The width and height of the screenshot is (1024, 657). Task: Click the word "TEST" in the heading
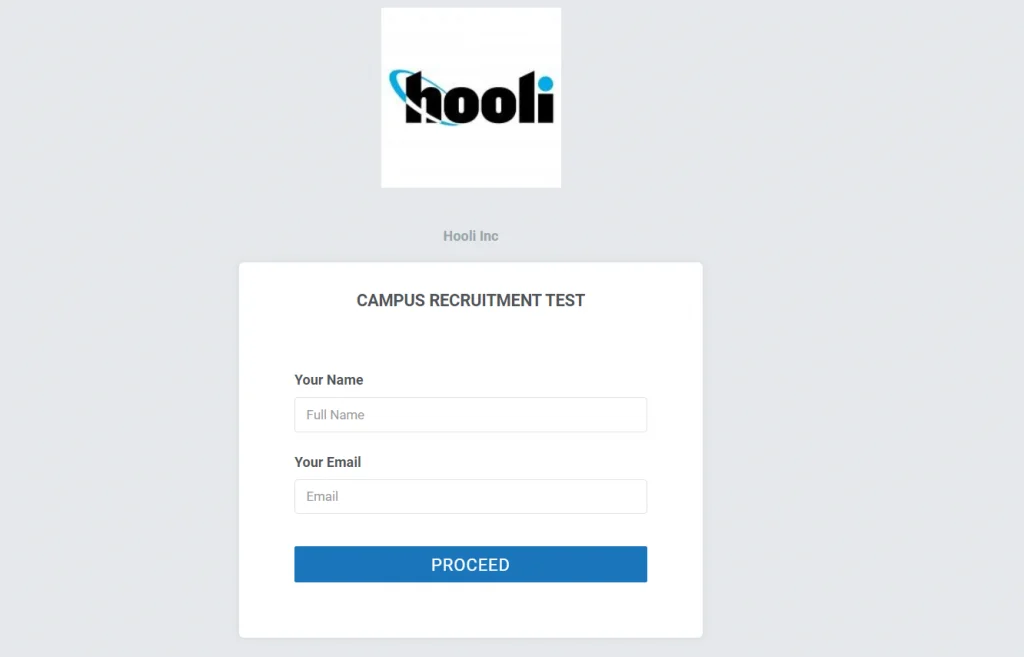click(565, 300)
